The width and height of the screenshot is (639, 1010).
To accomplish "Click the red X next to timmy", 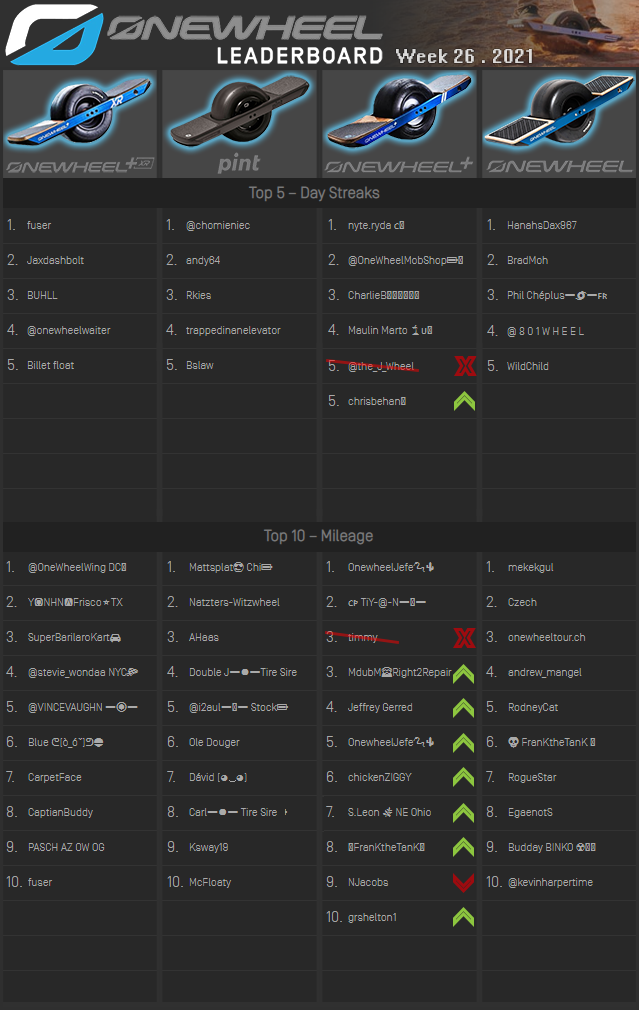I will click(x=464, y=638).
